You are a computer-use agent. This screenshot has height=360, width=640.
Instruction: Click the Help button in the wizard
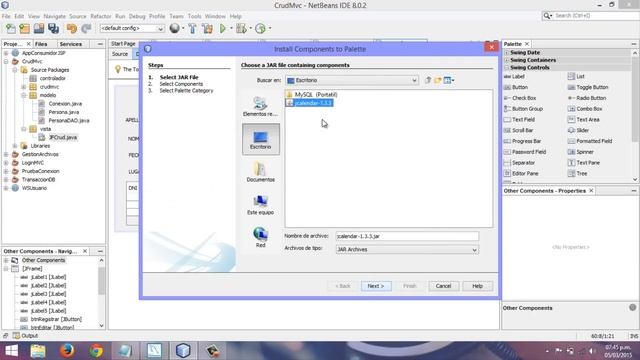478,286
